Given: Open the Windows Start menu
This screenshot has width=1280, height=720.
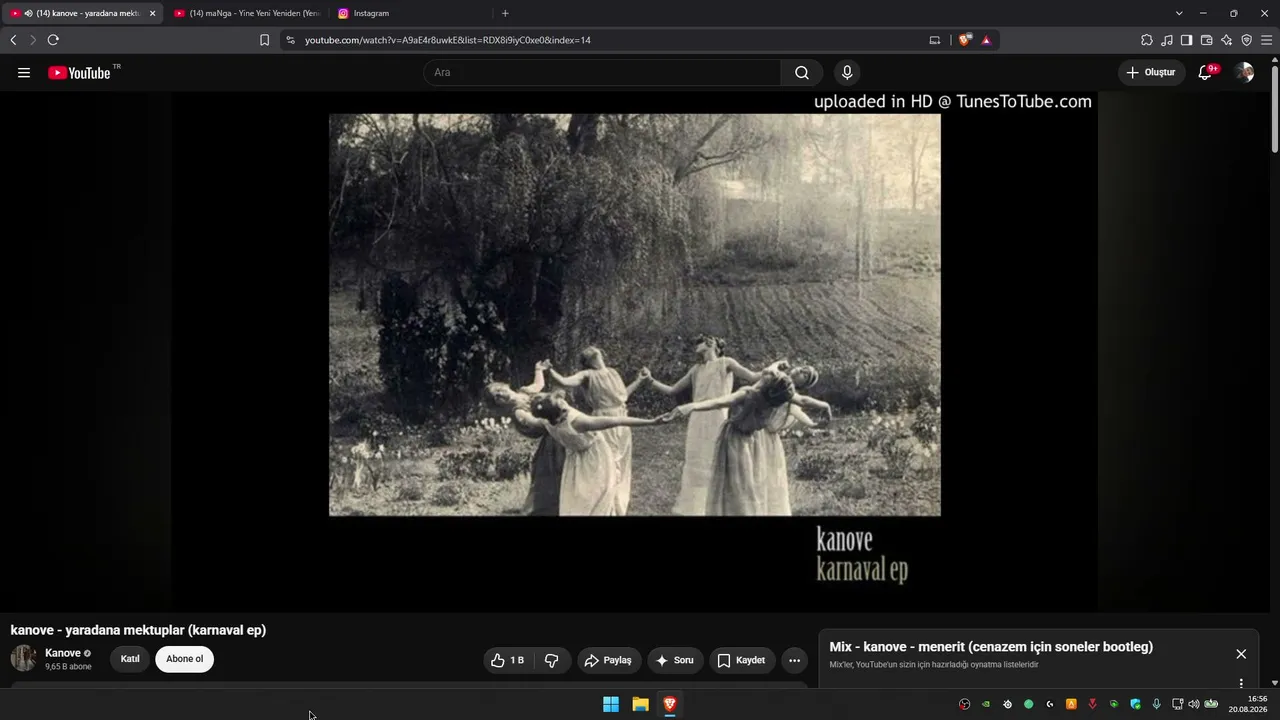Looking at the screenshot, I should click(x=611, y=704).
